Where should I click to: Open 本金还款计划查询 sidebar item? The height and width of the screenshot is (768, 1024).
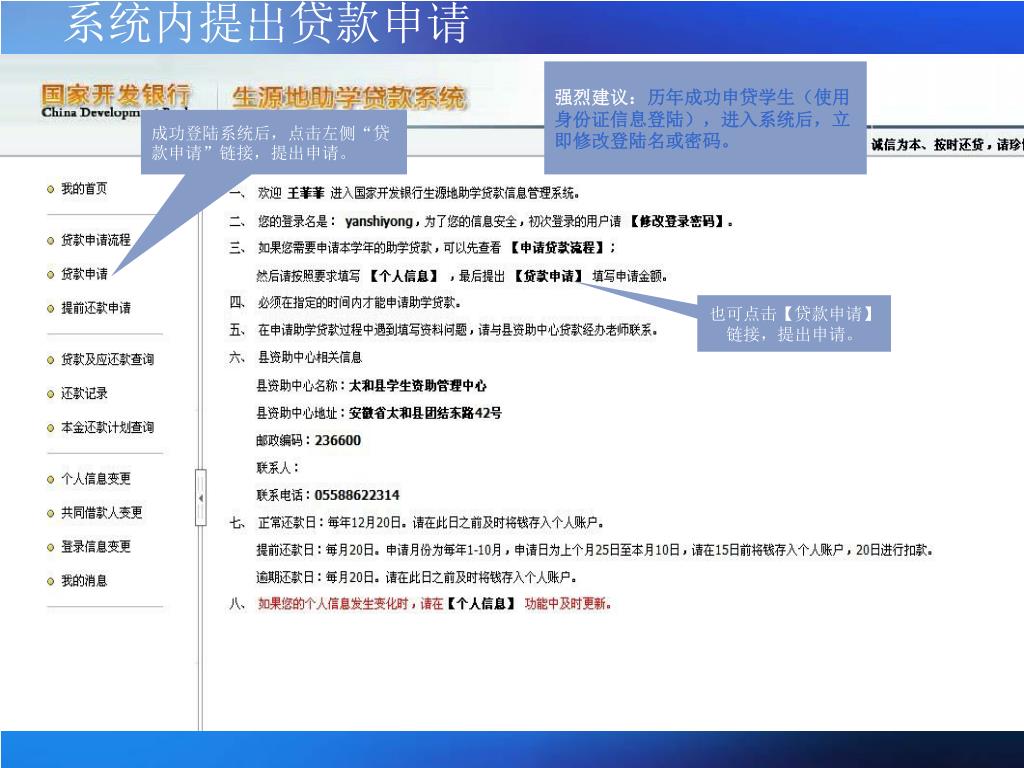click(x=107, y=427)
